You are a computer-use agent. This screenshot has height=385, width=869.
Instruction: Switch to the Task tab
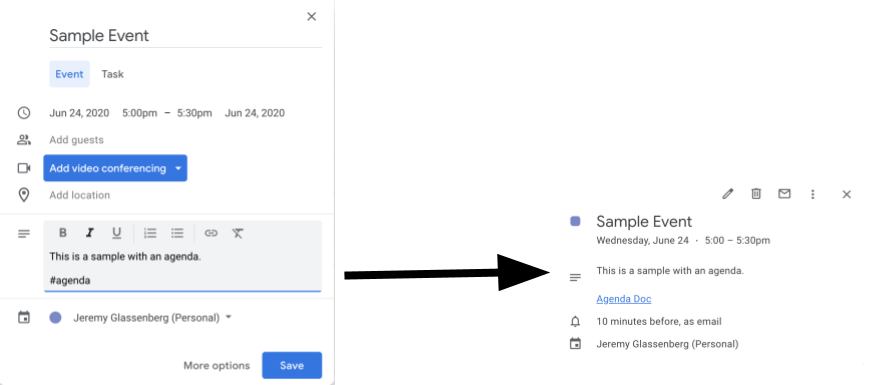[x=113, y=74]
